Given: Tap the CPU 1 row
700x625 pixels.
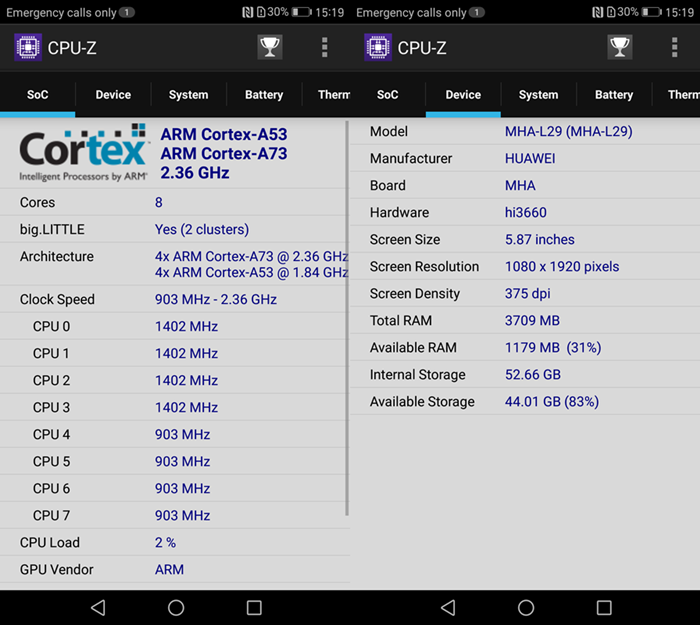Looking at the screenshot, I should click(x=174, y=353).
